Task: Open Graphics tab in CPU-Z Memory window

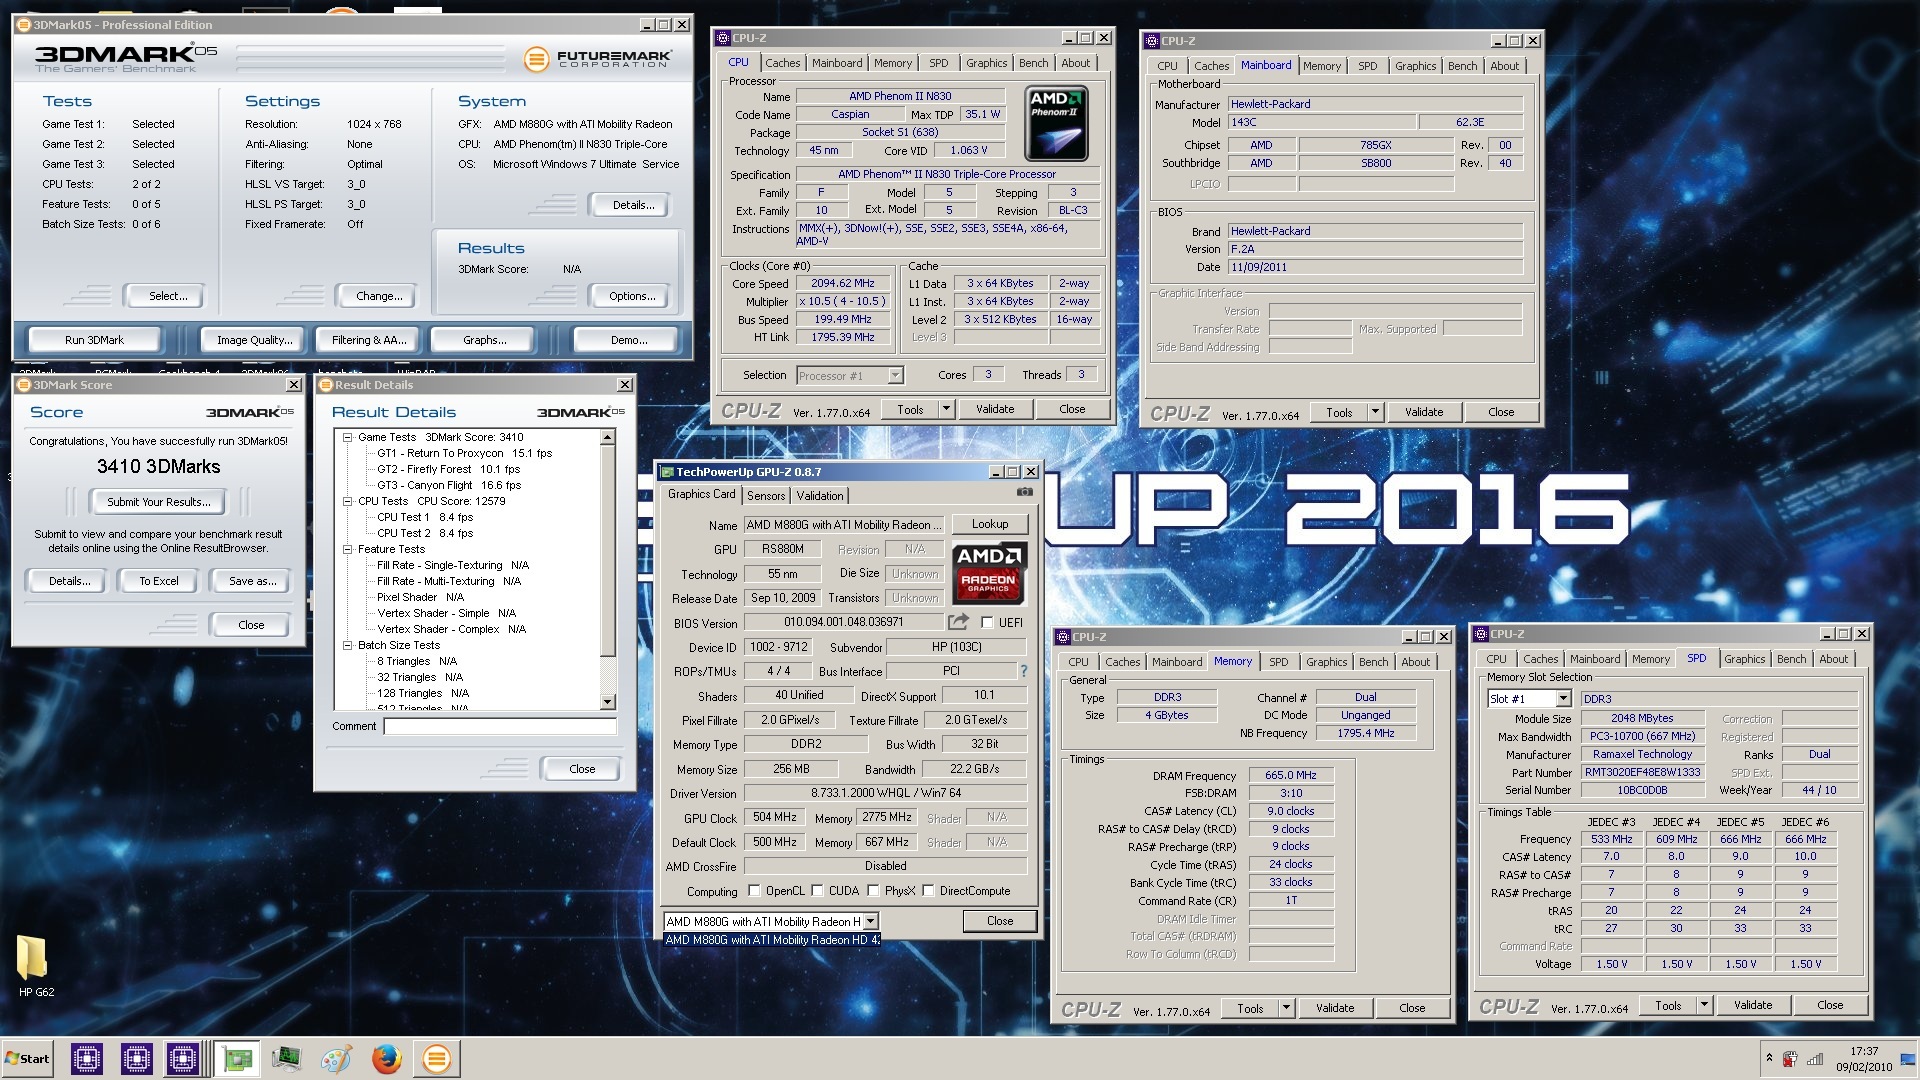Action: pyautogui.click(x=1326, y=662)
